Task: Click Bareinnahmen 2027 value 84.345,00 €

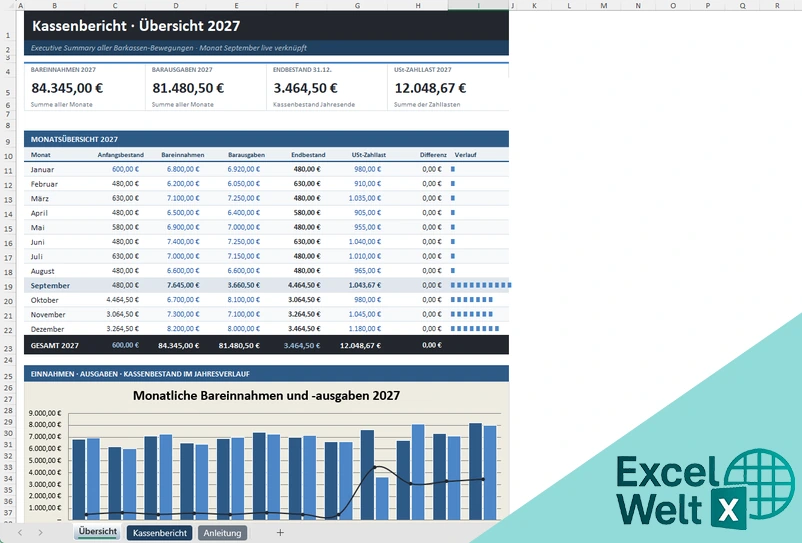Action: (x=67, y=88)
